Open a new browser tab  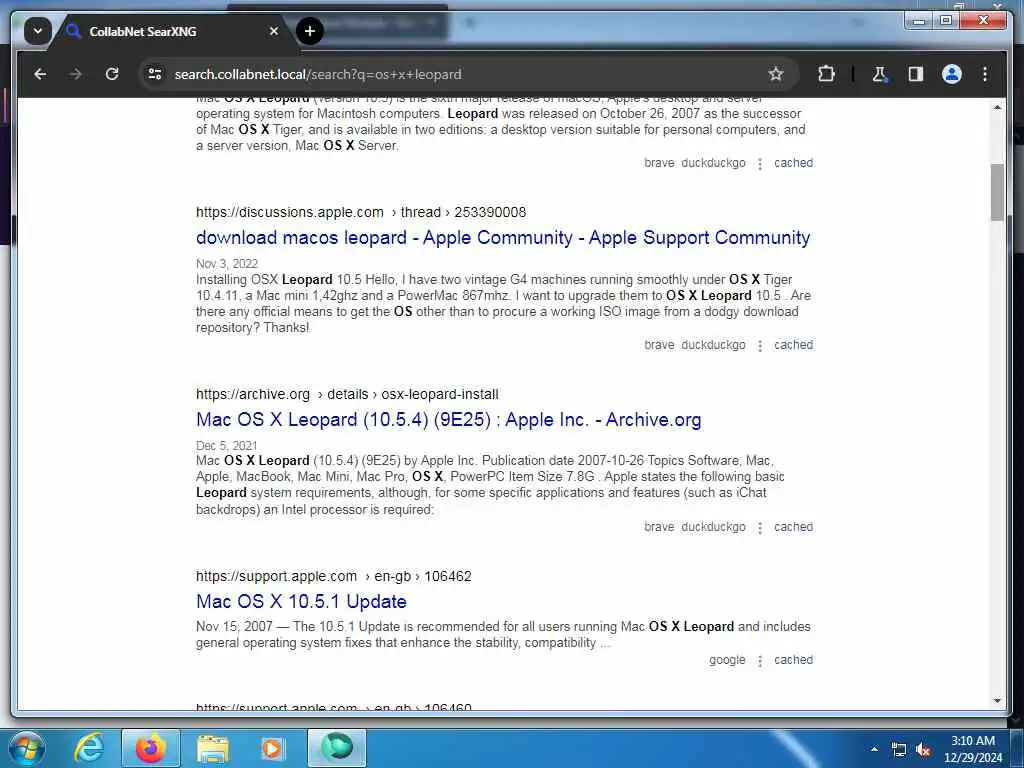click(x=310, y=31)
